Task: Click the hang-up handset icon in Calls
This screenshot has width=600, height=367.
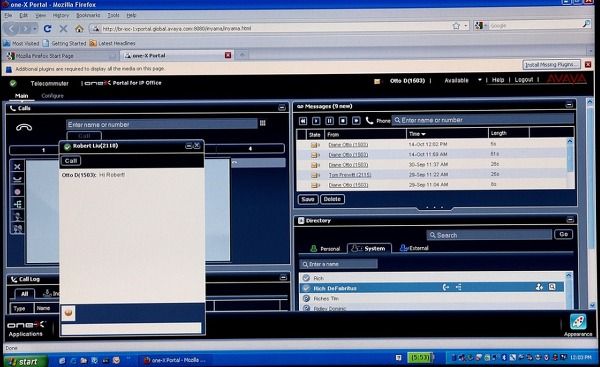Action: tap(24, 127)
